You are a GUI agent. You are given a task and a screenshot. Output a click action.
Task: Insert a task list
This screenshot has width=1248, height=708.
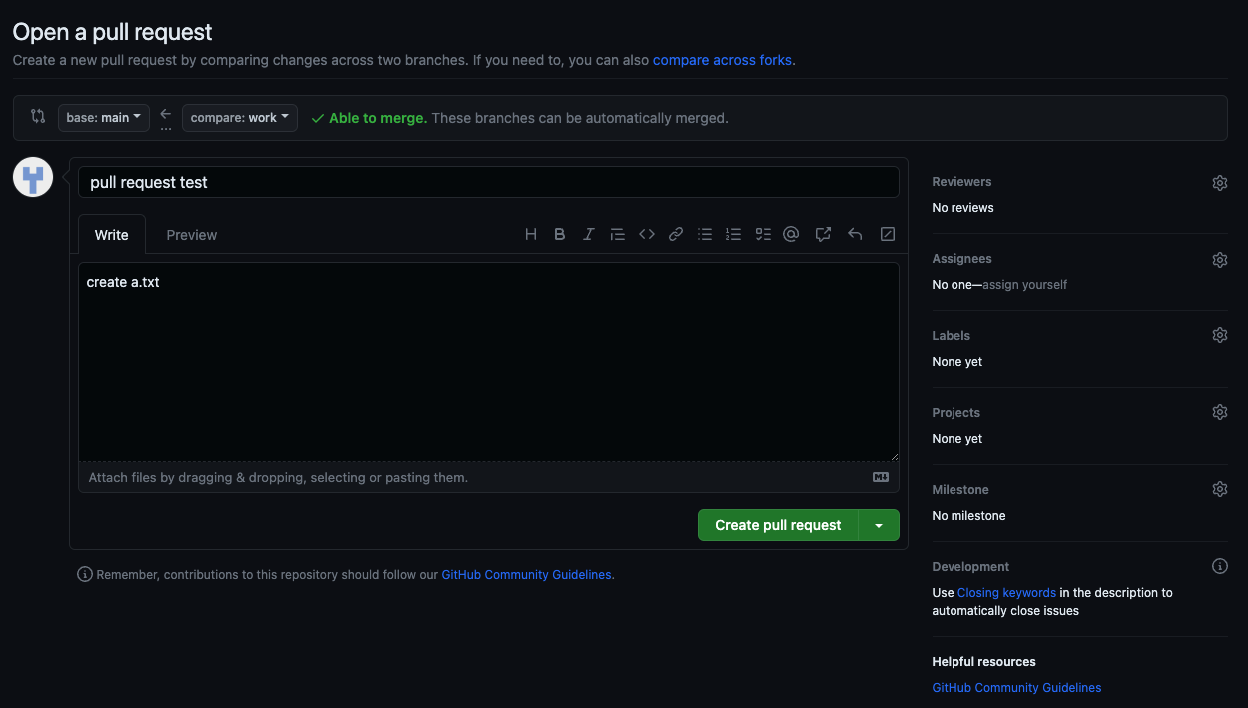point(763,234)
